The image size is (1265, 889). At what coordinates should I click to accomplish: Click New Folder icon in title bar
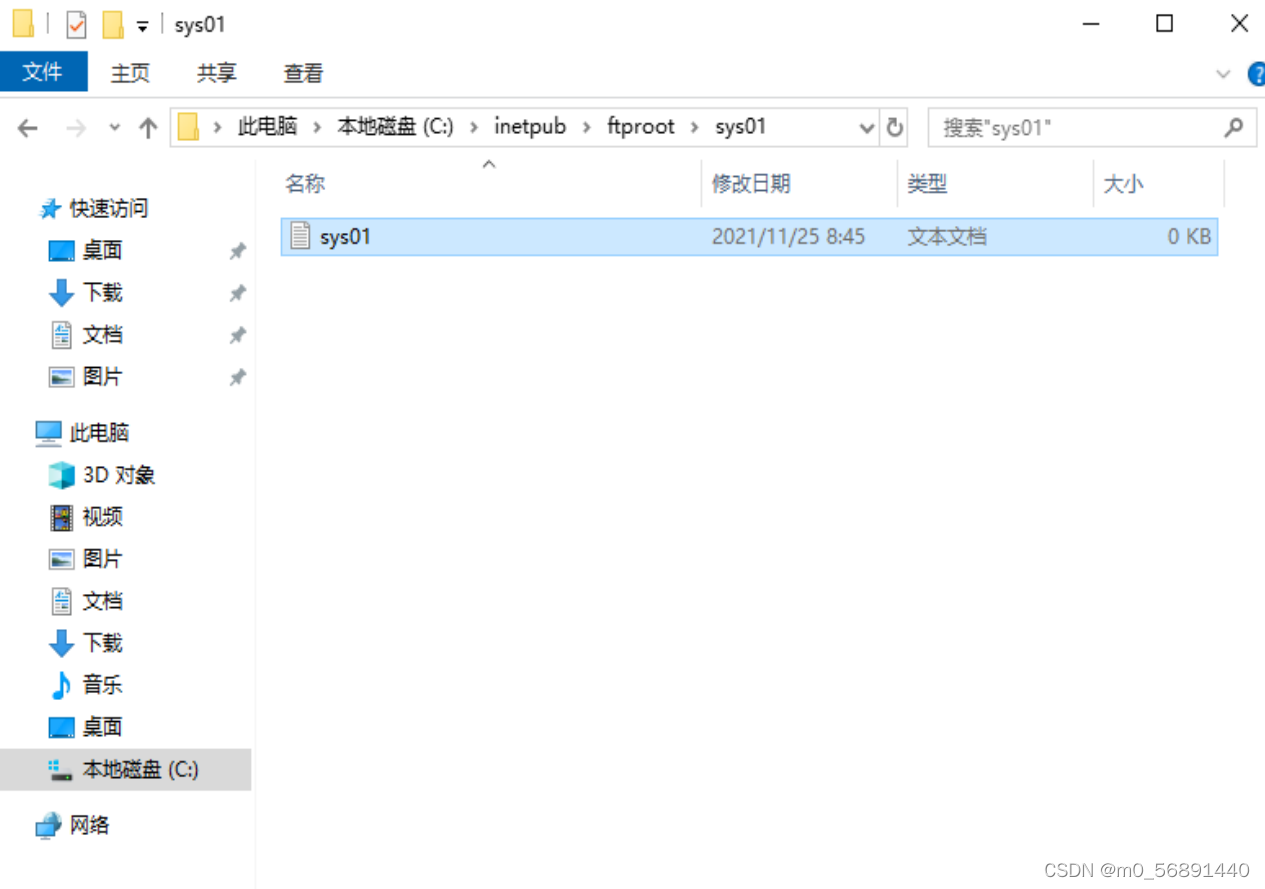tap(113, 24)
